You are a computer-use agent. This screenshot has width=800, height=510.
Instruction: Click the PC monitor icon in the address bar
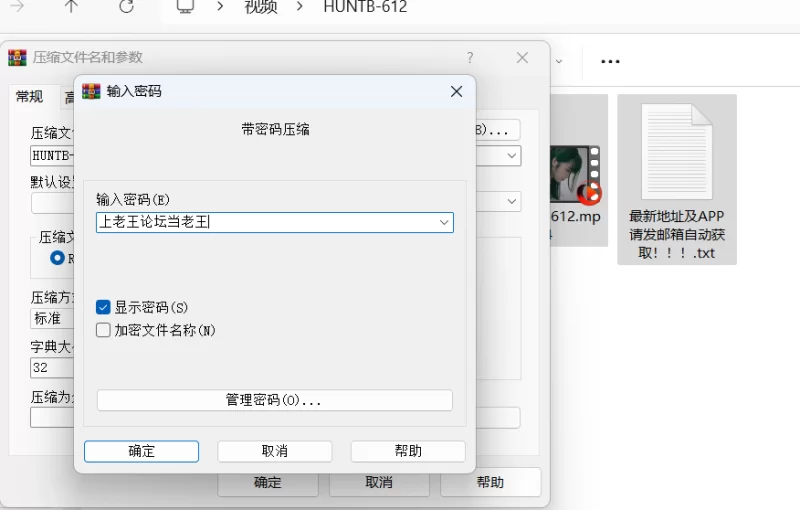pyautogui.click(x=185, y=6)
